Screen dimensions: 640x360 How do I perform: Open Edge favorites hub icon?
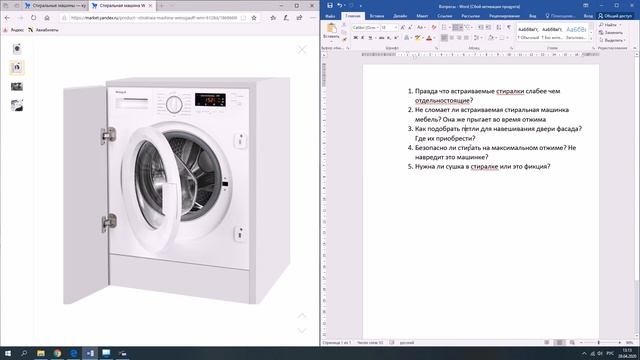(273, 18)
